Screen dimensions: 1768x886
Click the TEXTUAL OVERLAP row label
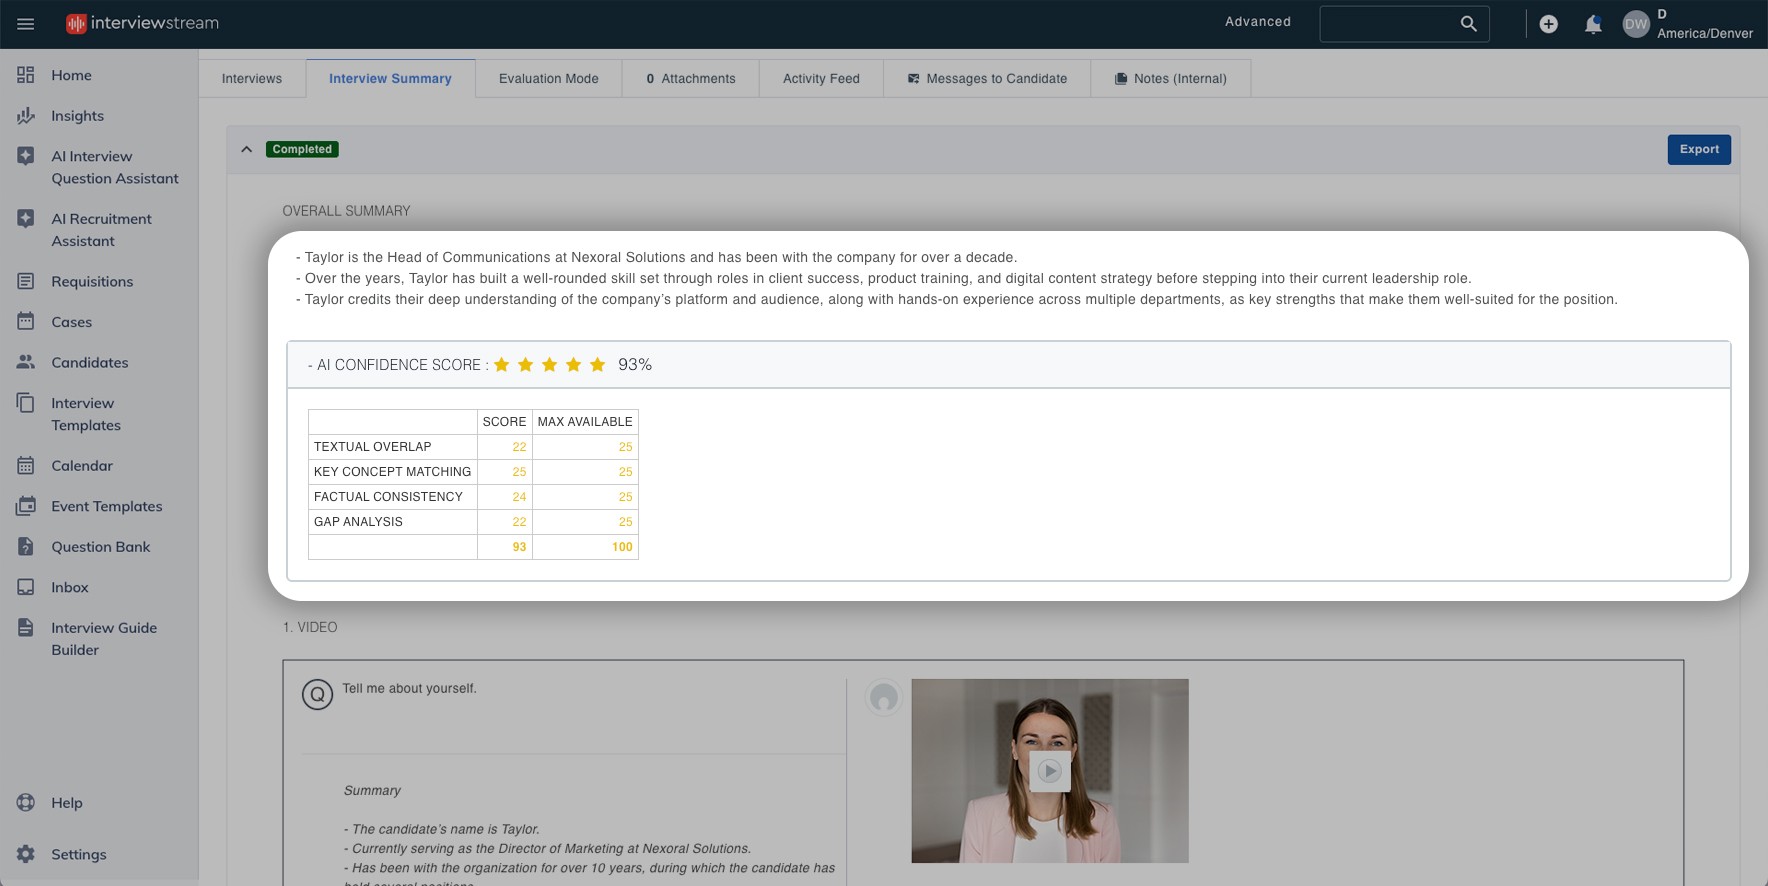pyautogui.click(x=372, y=447)
